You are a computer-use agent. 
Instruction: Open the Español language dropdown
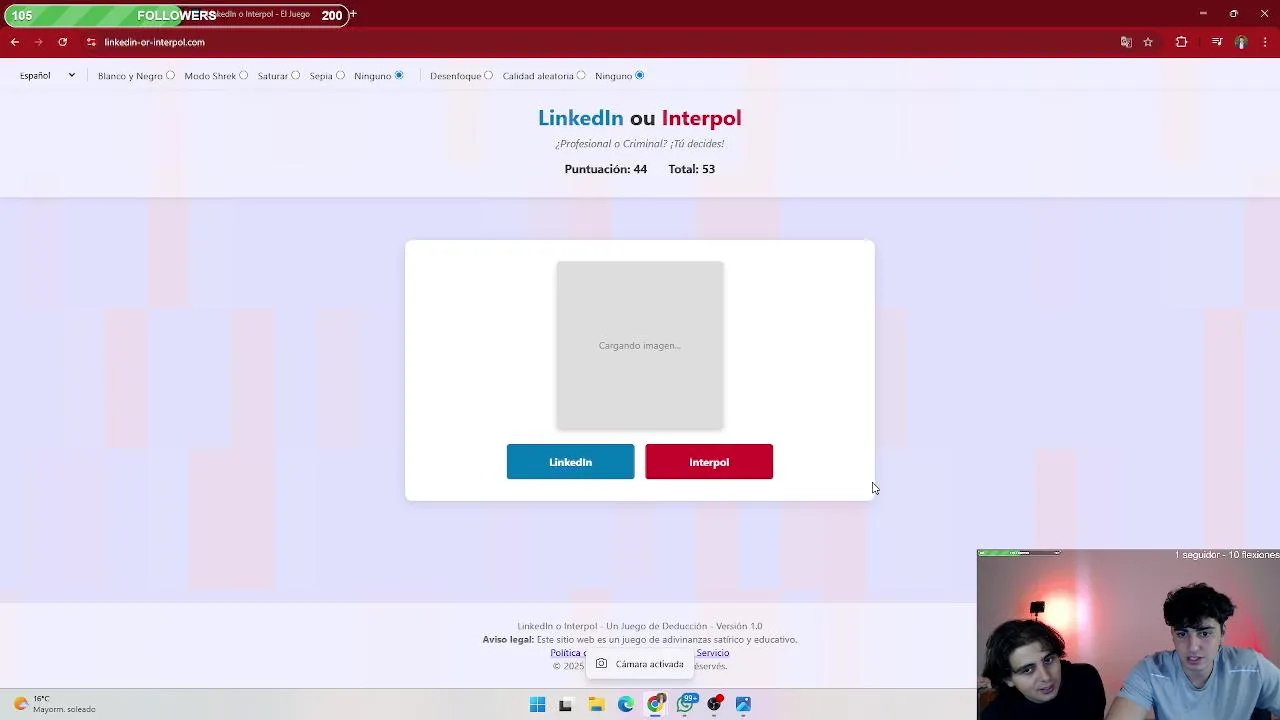pyautogui.click(x=47, y=75)
